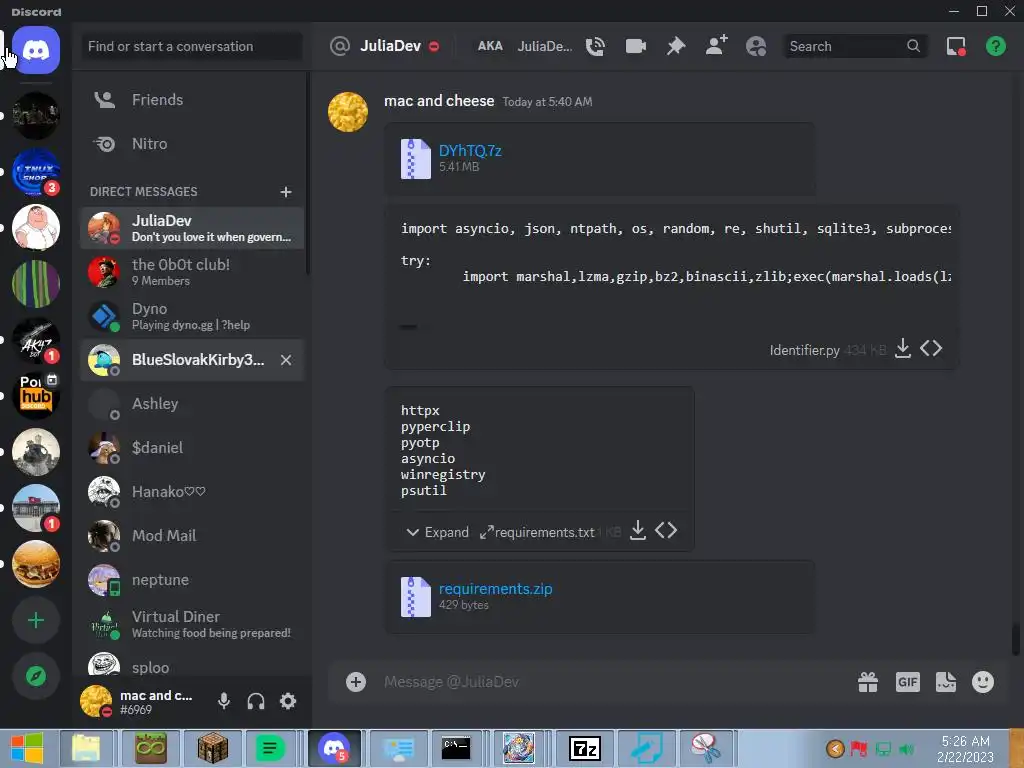
Task: Click the chat area vertical scrollbar
Action: pyautogui.click(x=1016, y=640)
